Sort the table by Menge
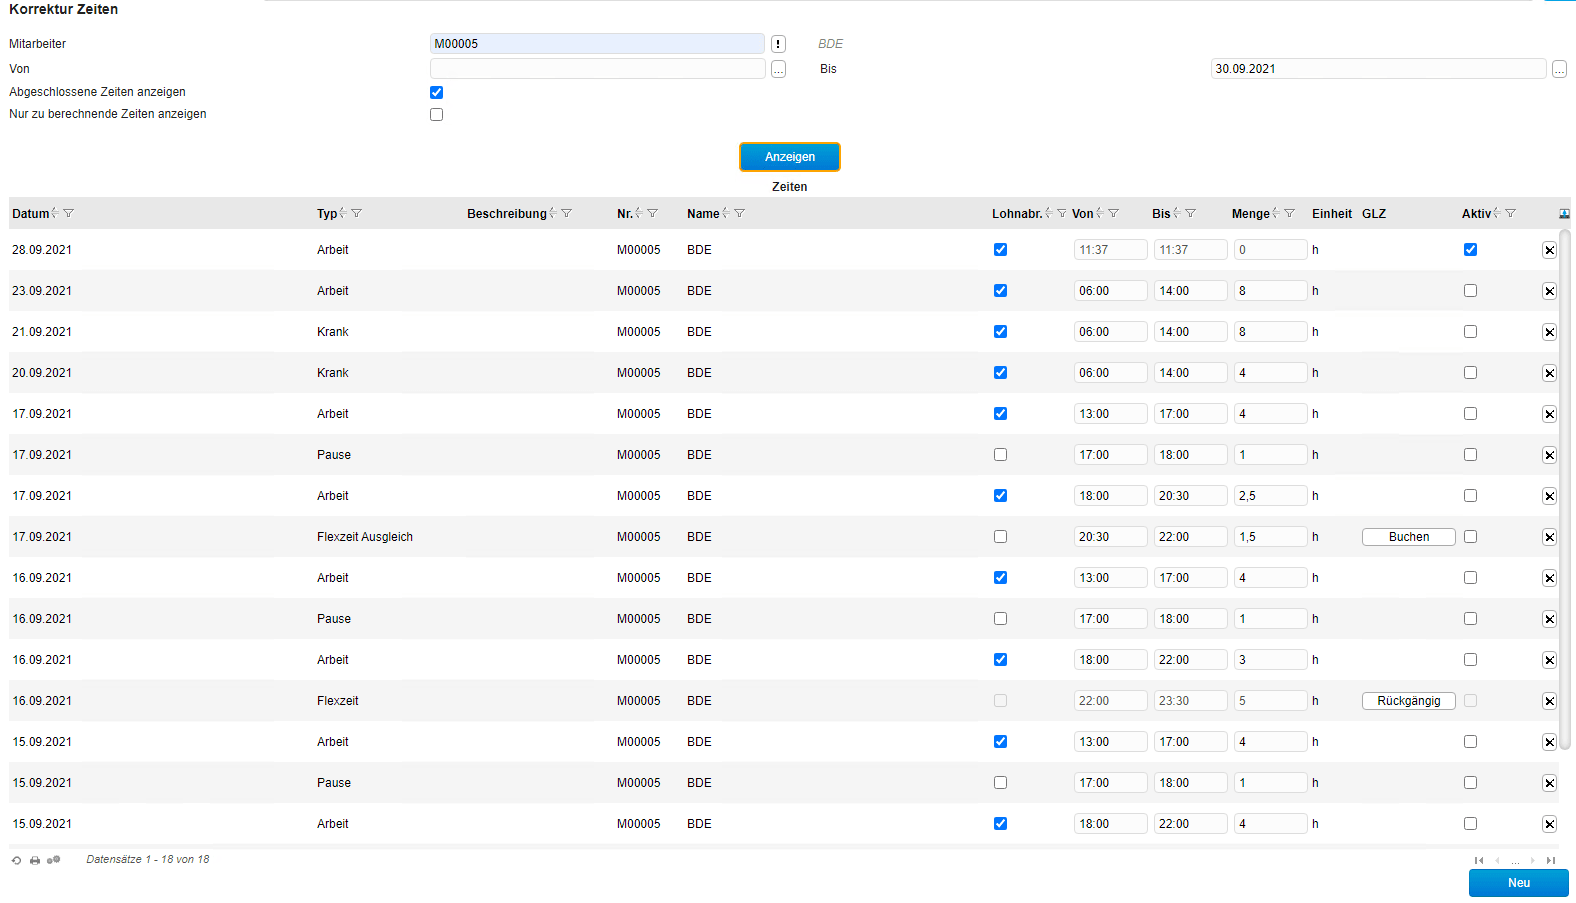Image resolution: width=1576 pixels, height=903 pixels. click(1275, 213)
